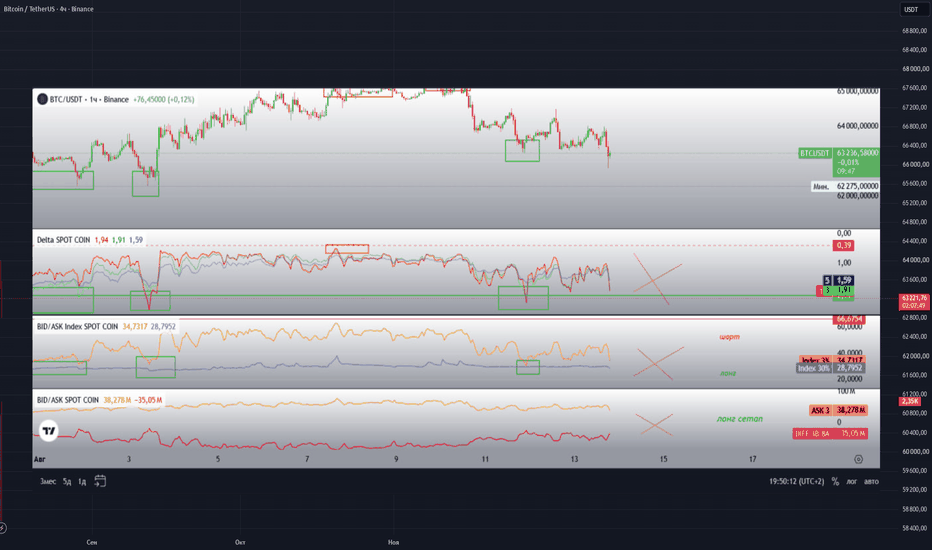Open the USDT currency selector
This screenshot has width=932, height=550.
[911, 9]
